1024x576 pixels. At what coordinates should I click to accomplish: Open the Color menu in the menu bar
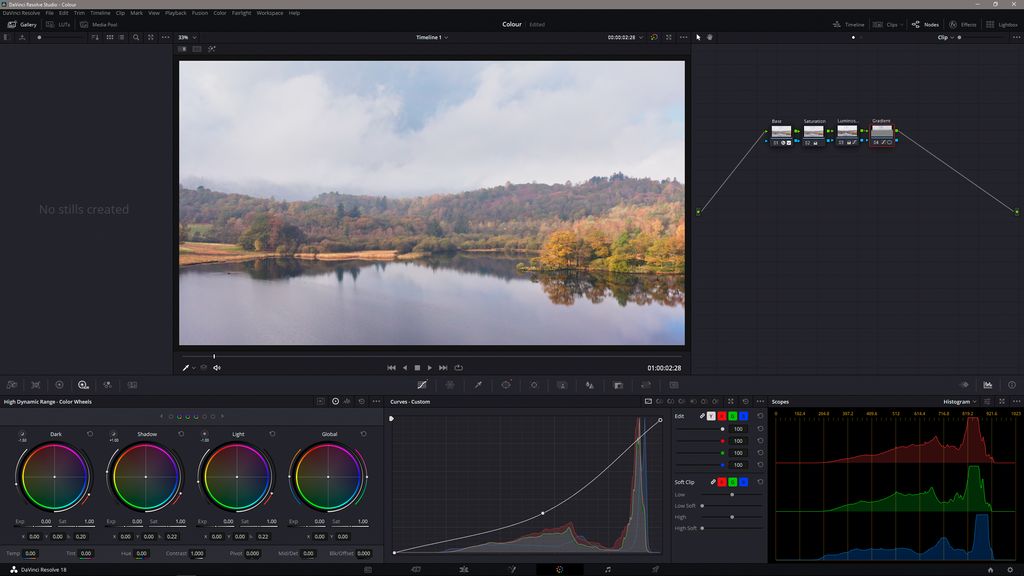click(220, 13)
